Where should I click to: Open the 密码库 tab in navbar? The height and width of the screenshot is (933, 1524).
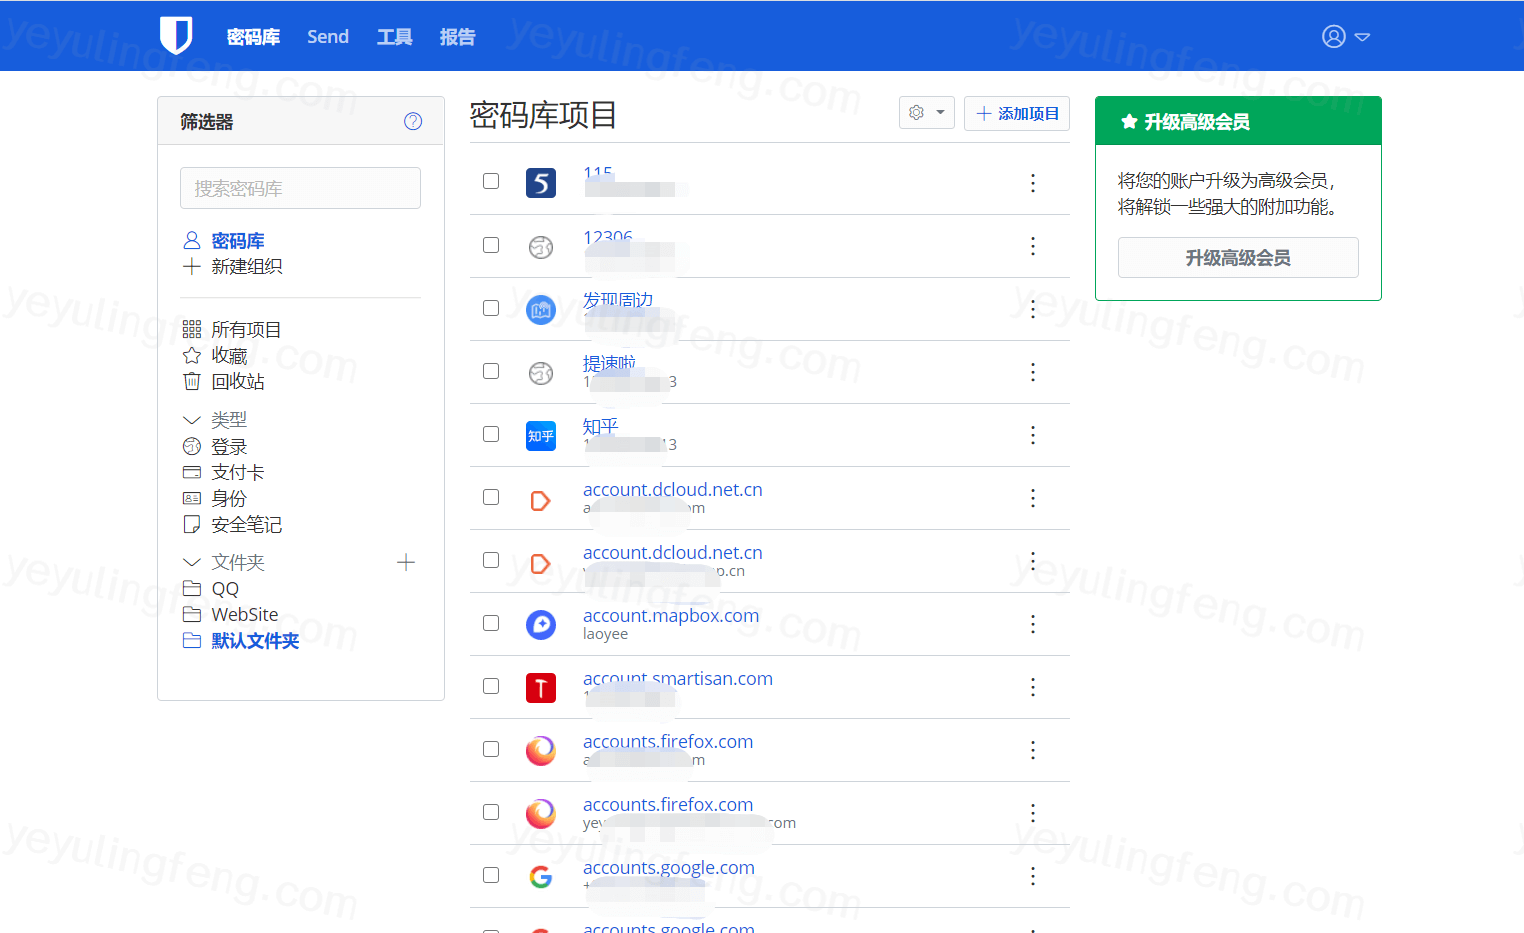(x=253, y=37)
